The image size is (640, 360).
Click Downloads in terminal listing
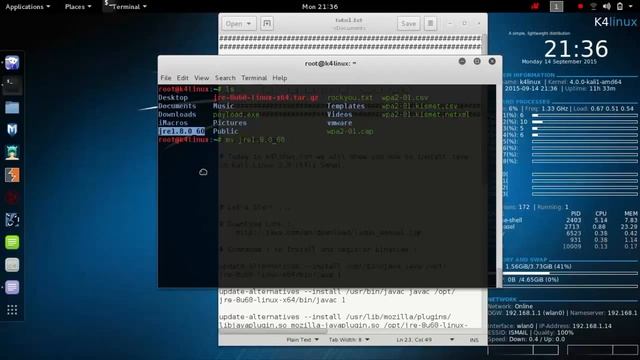(177, 114)
